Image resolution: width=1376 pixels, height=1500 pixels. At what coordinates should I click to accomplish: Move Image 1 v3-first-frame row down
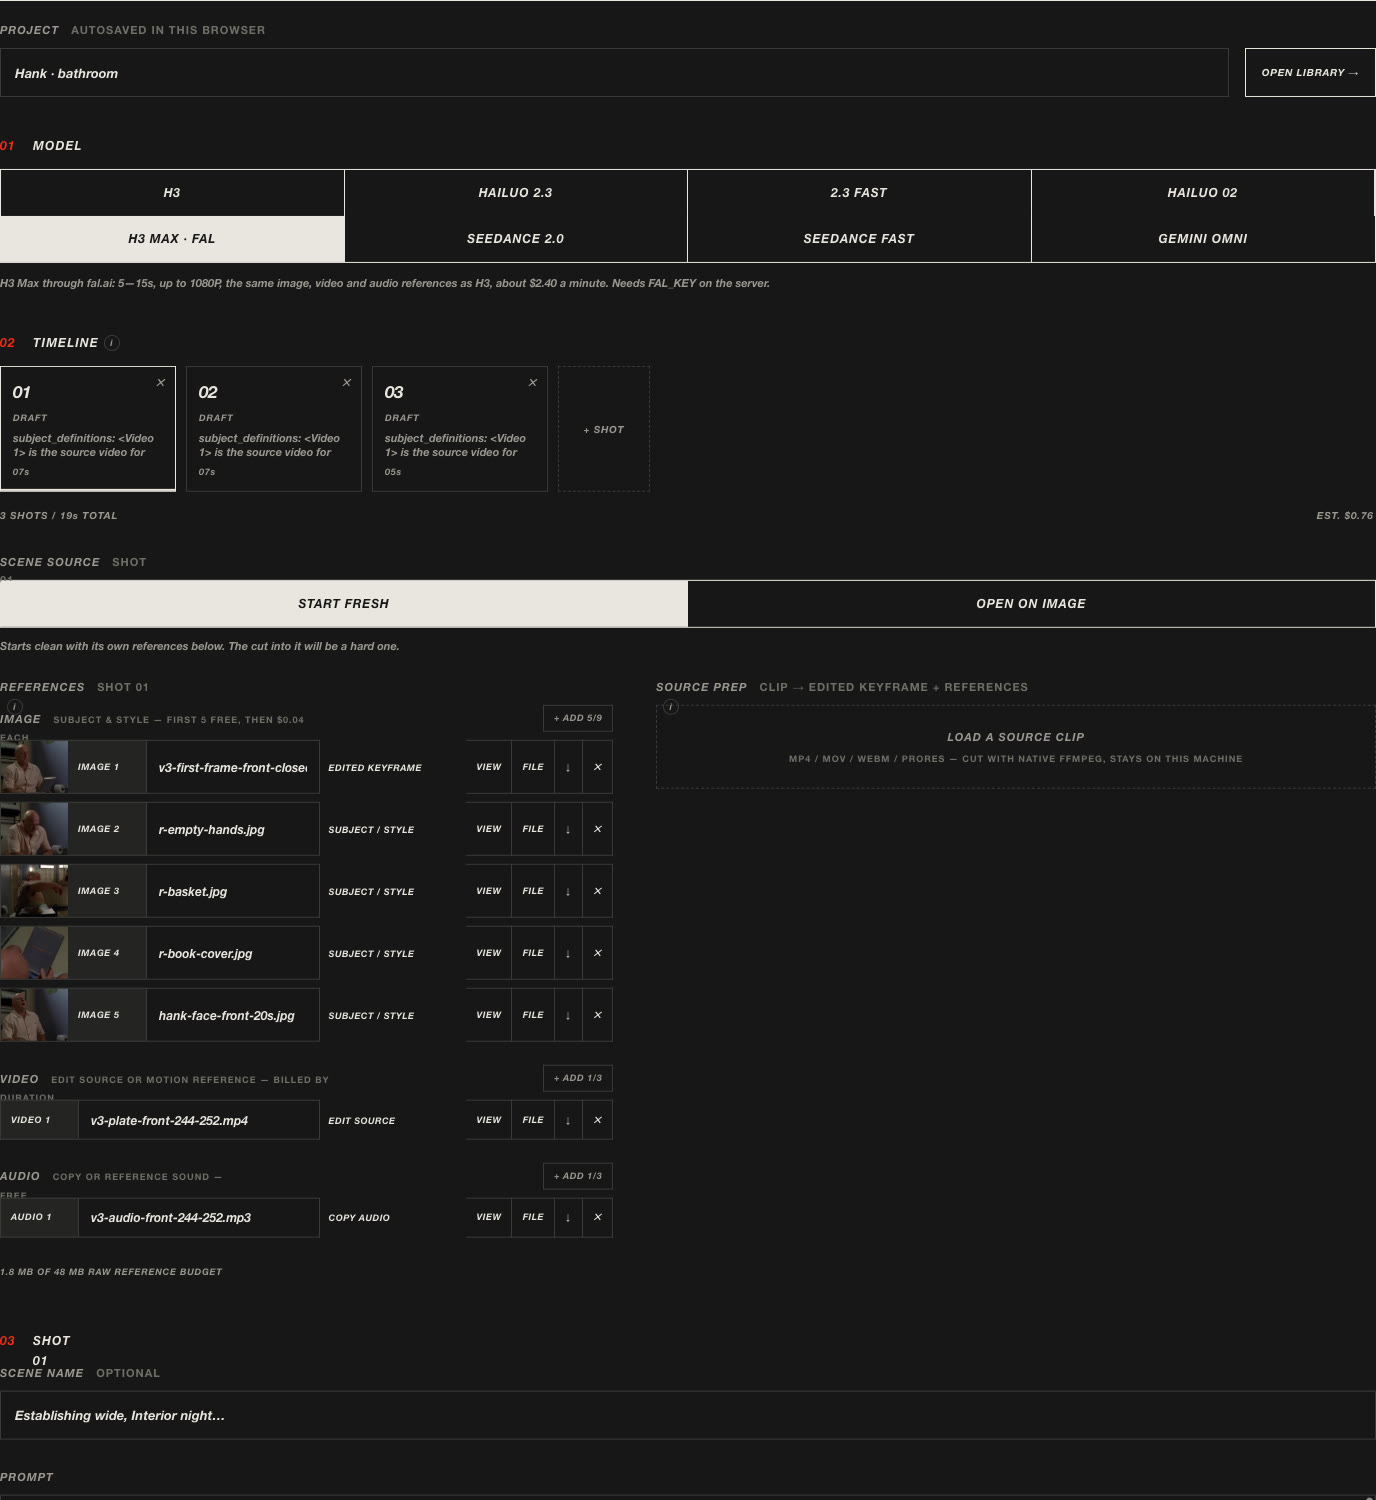(x=568, y=767)
